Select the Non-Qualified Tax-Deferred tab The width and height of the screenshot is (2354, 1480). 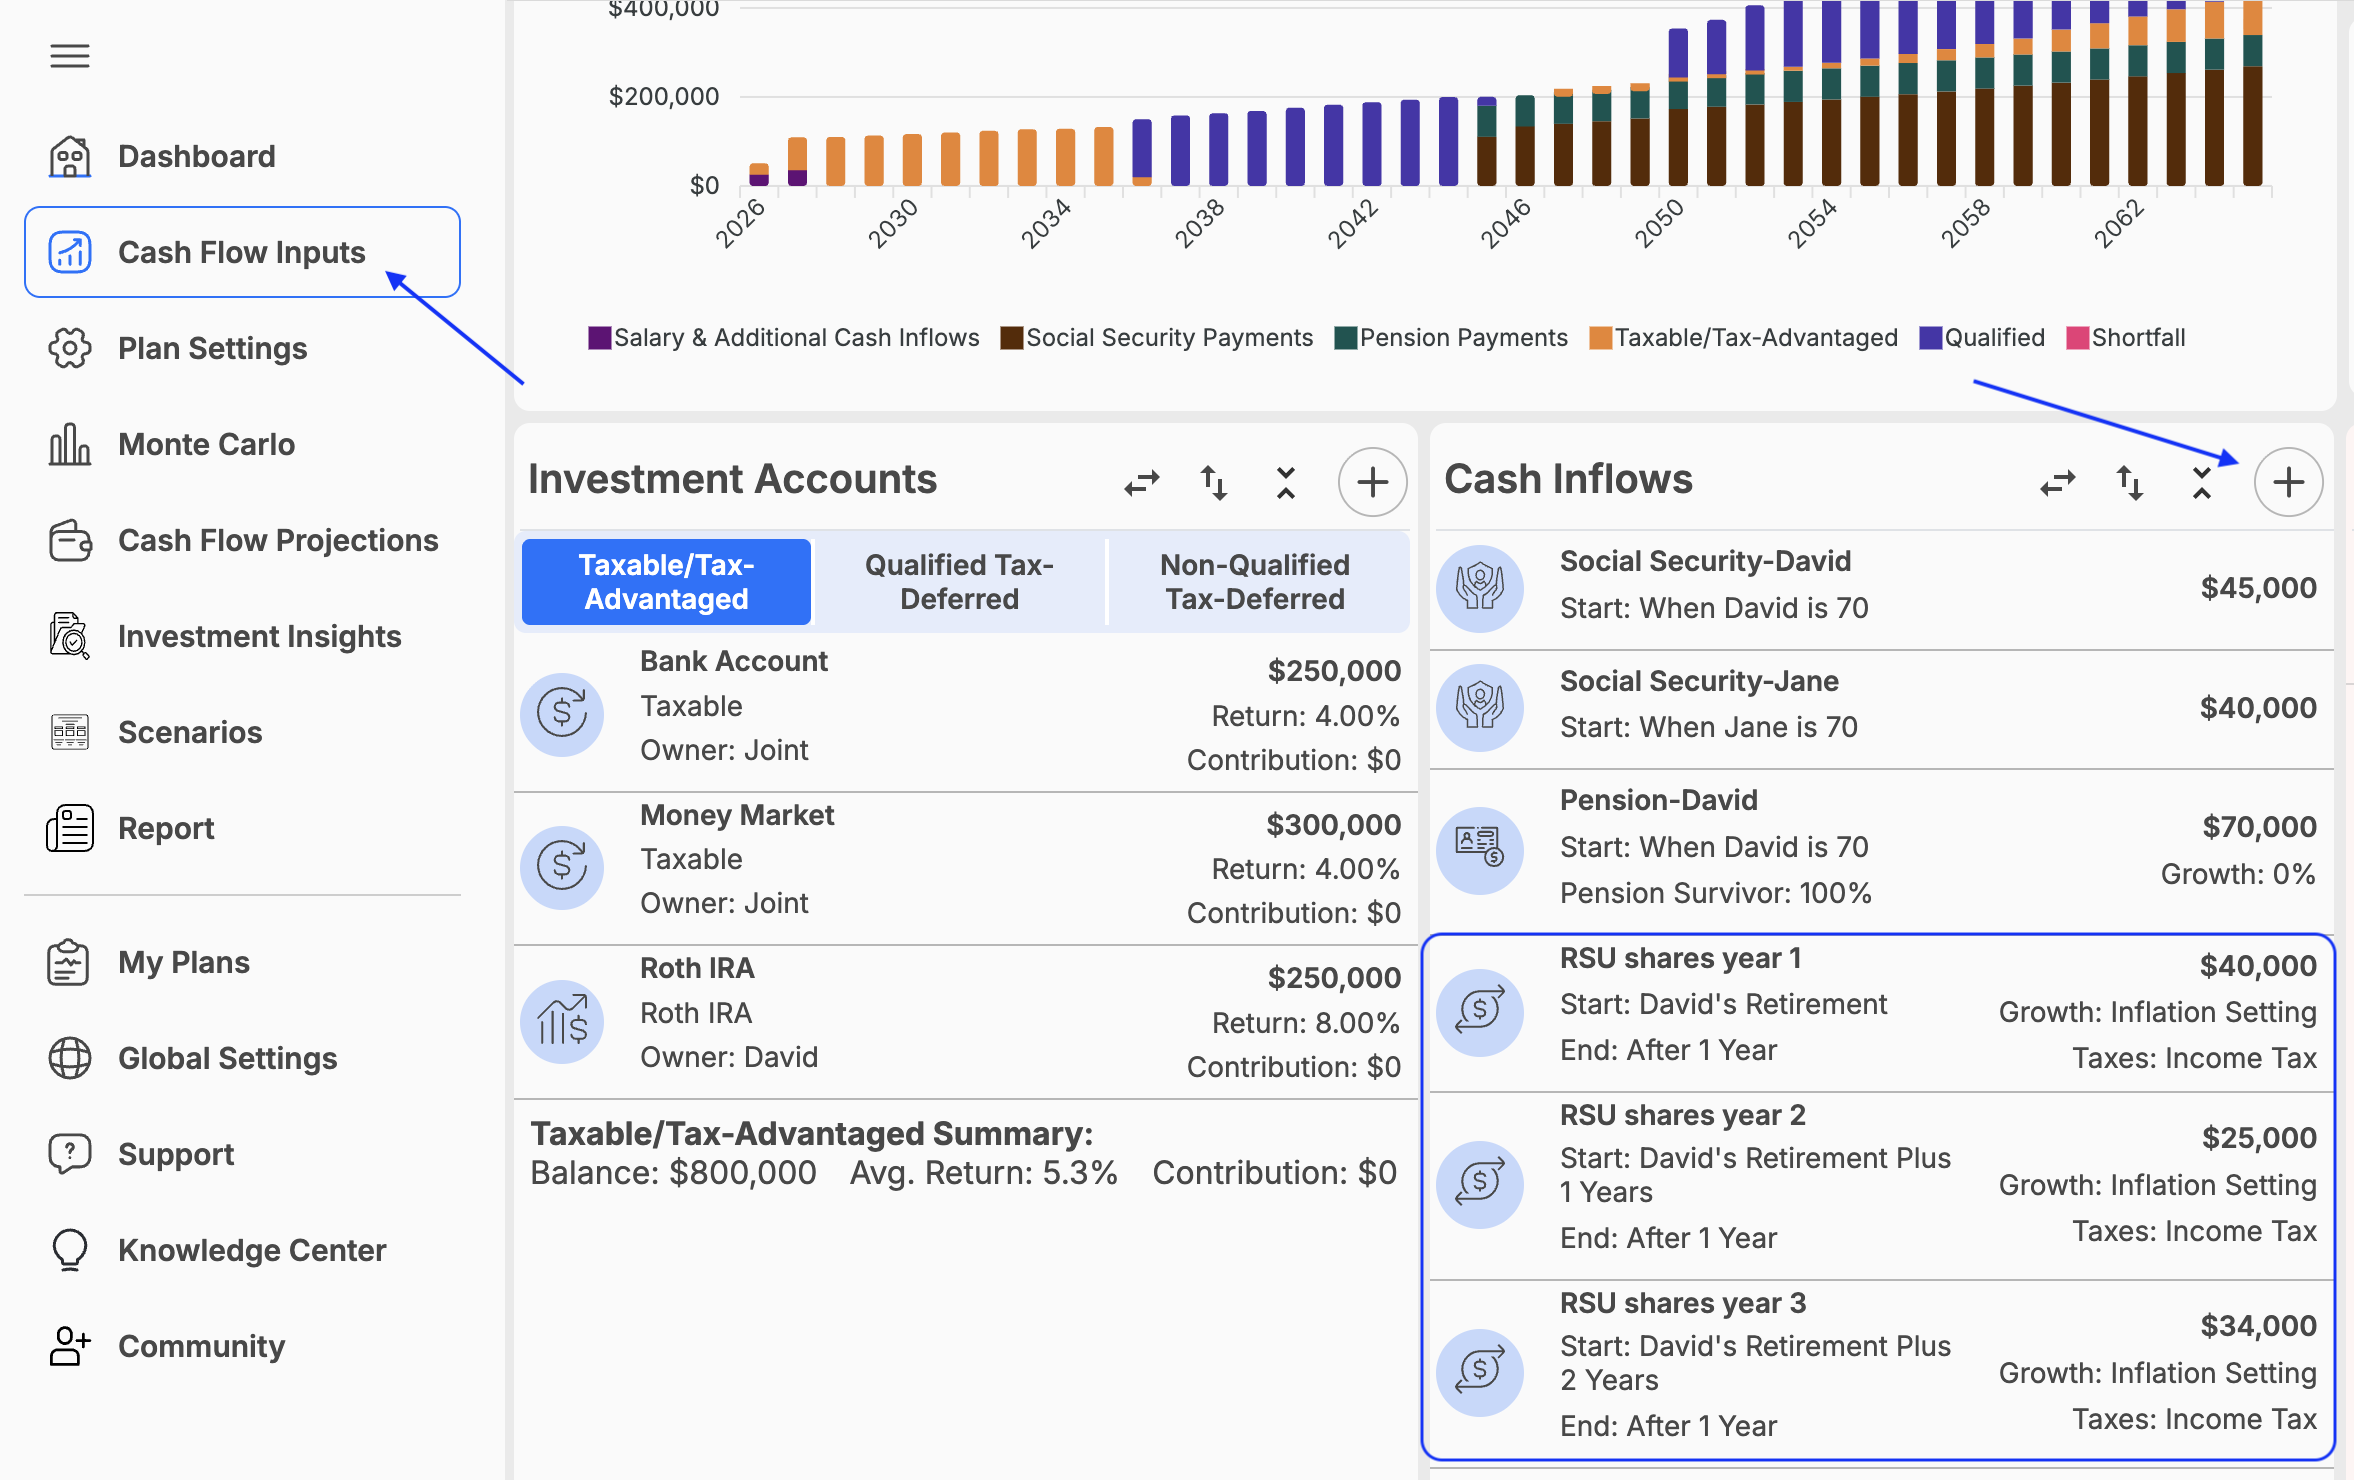pos(1254,582)
